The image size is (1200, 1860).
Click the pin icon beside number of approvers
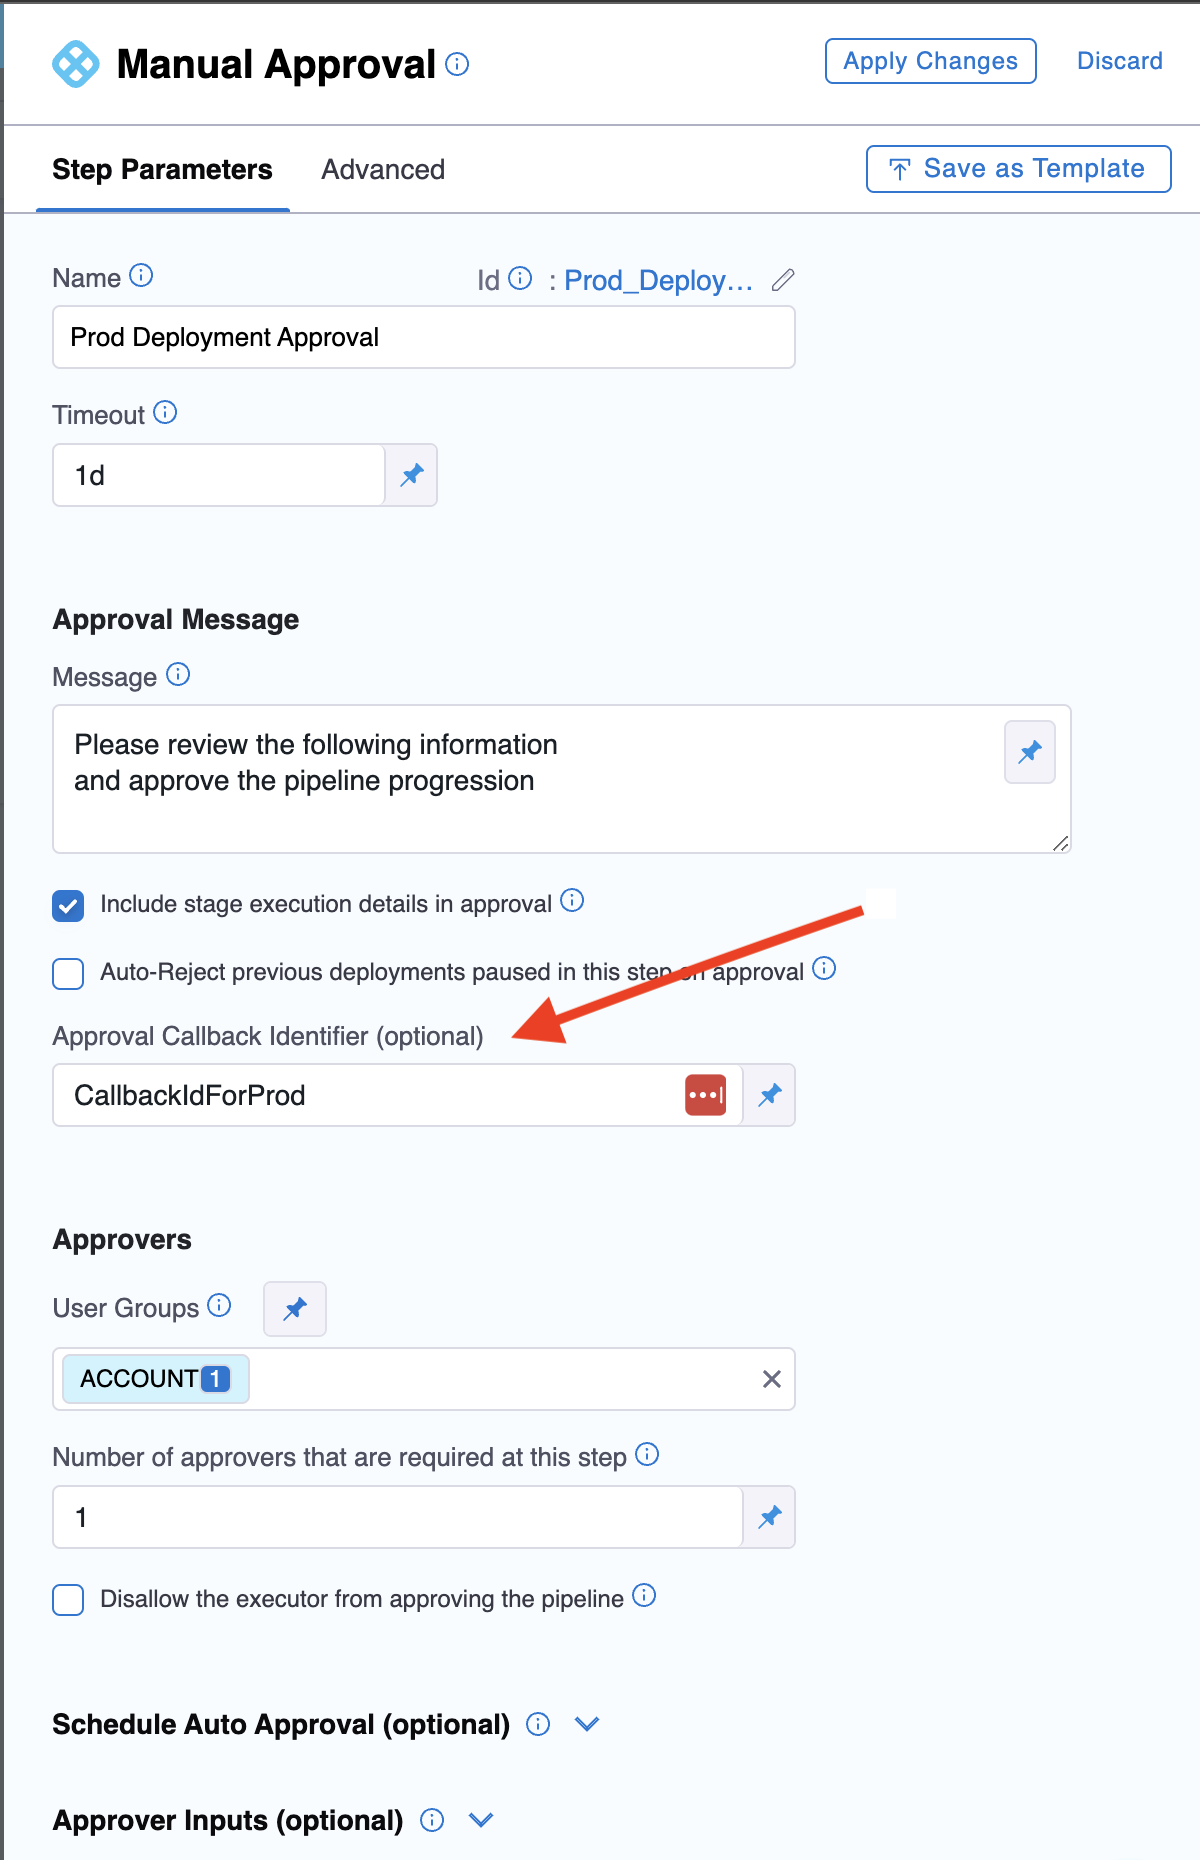pyautogui.click(x=769, y=1517)
